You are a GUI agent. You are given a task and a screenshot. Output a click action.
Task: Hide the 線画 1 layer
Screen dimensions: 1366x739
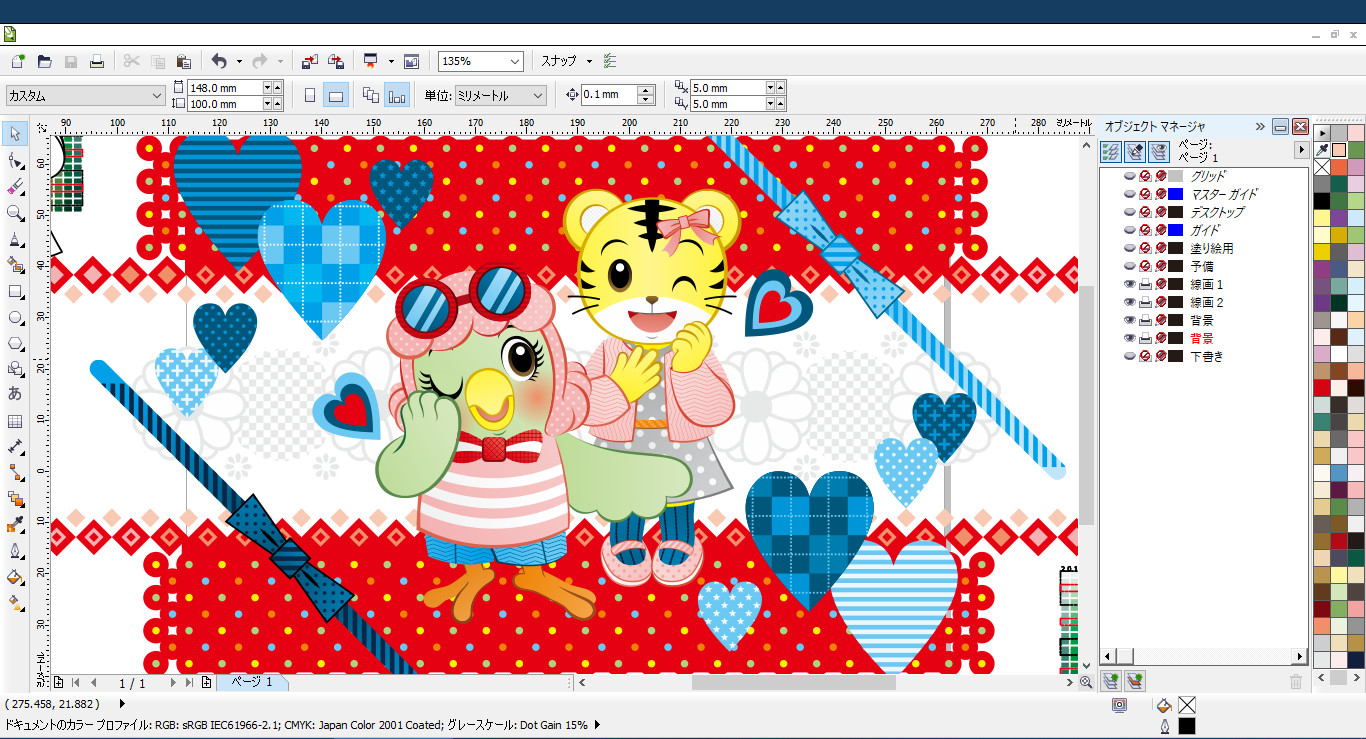pos(1129,285)
